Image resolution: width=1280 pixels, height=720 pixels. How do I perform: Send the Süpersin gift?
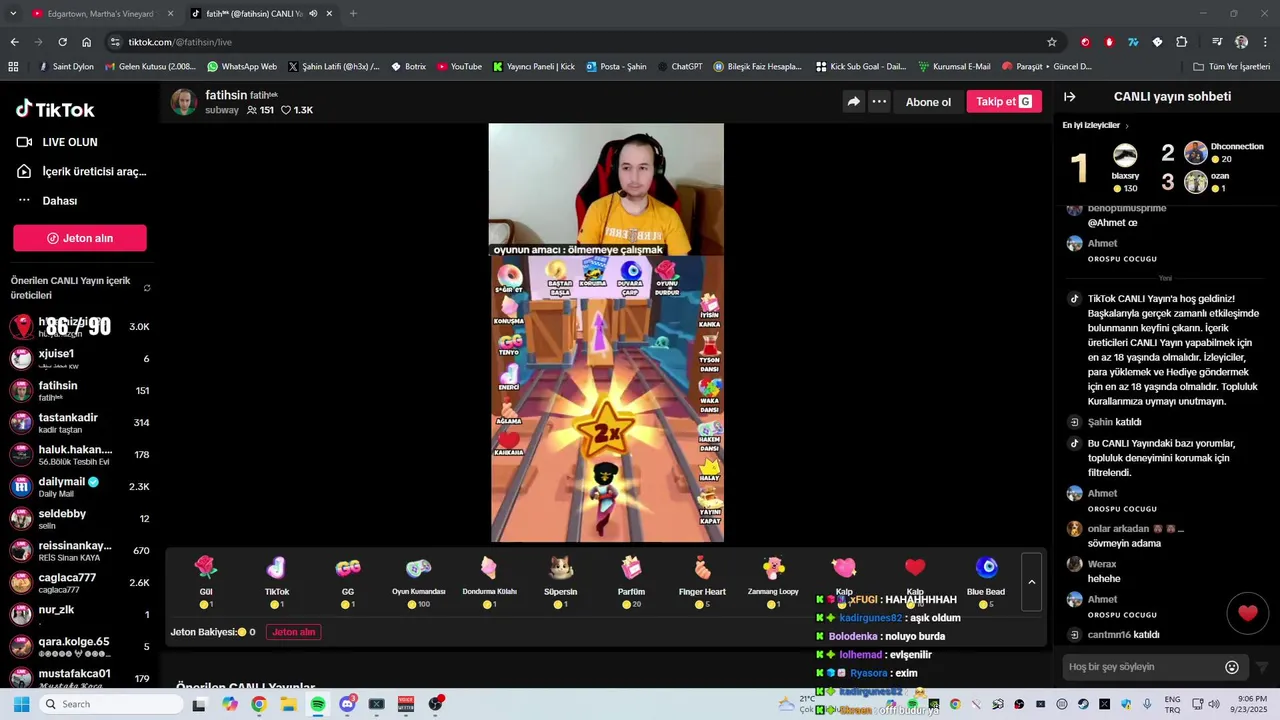tap(561, 581)
